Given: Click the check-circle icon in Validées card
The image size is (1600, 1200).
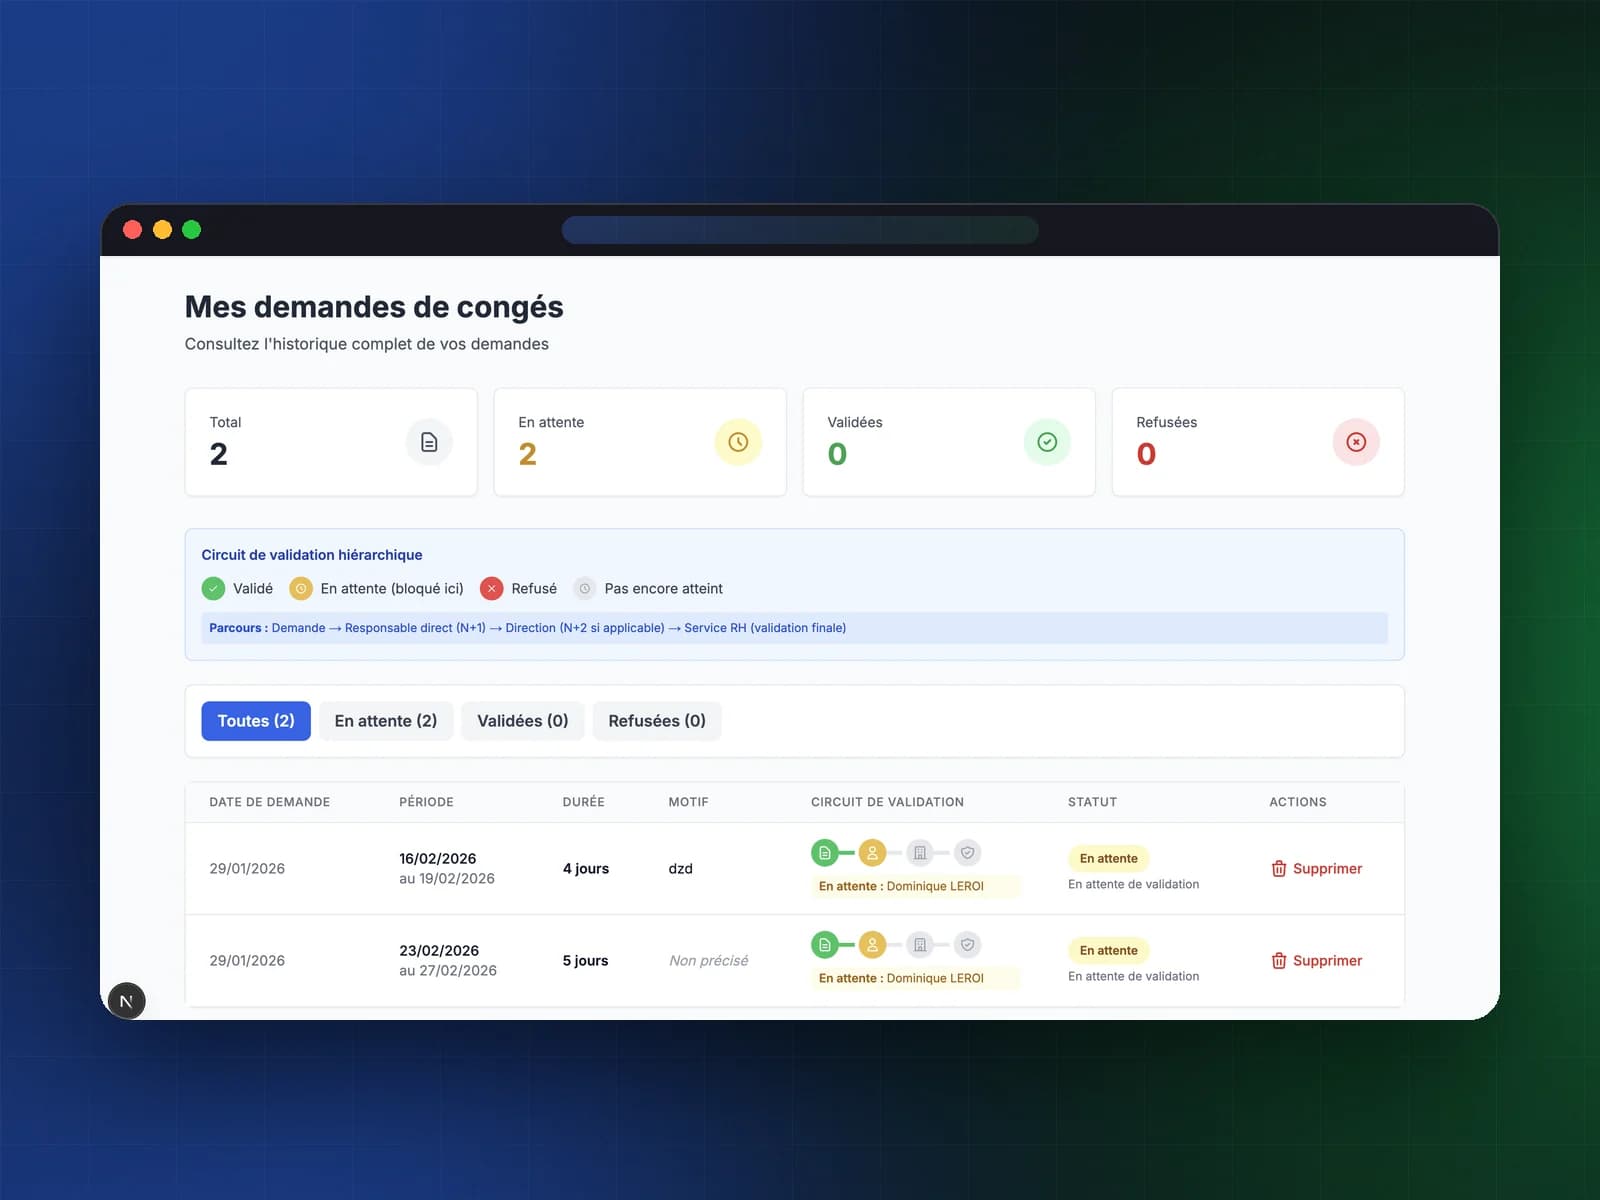Looking at the screenshot, I should click(x=1047, y=442).
